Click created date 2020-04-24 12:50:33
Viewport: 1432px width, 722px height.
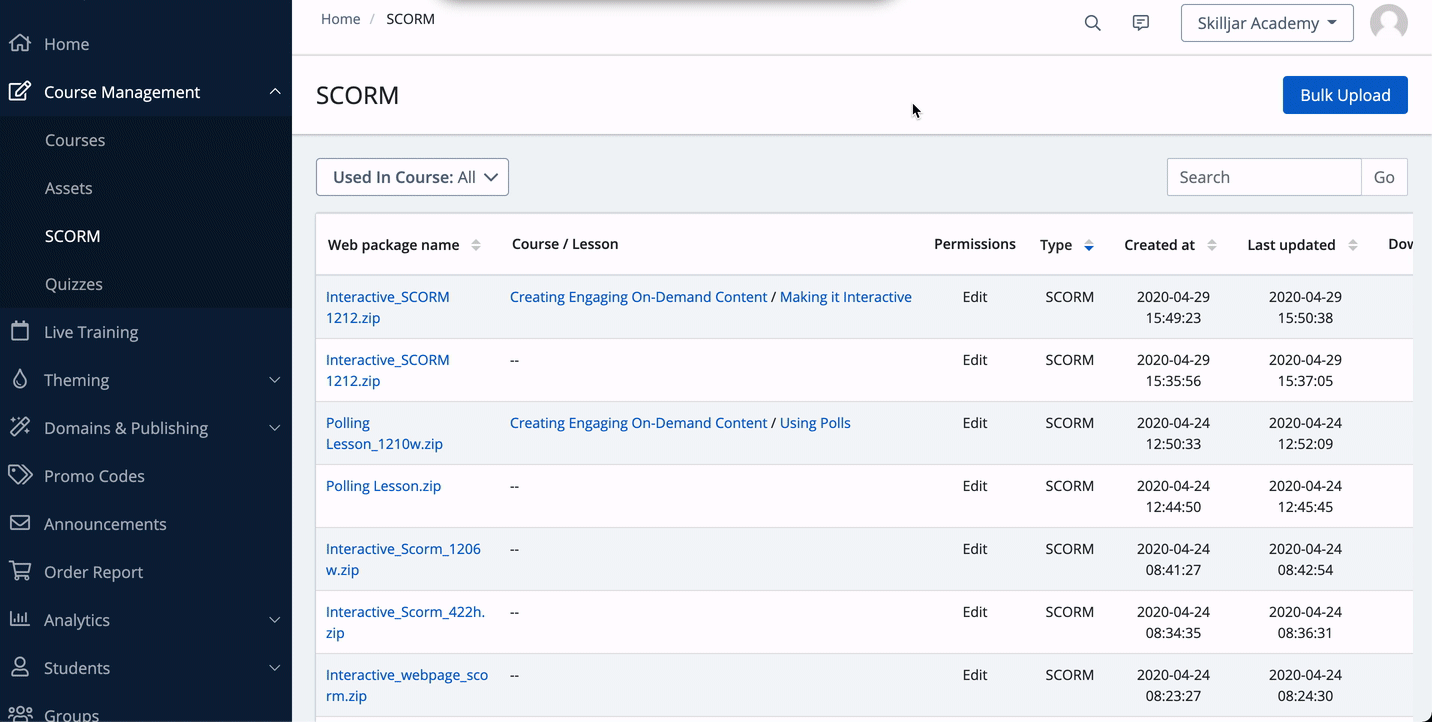coord(1173,433)
